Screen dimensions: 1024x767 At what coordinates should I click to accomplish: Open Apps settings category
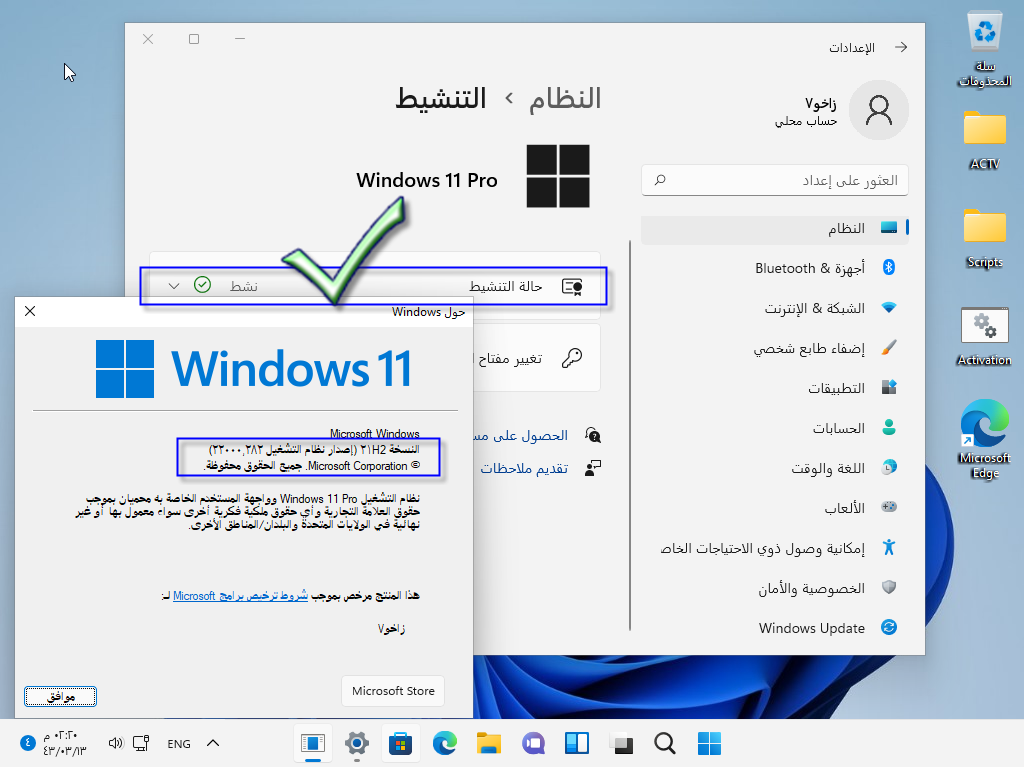[775, 388]
